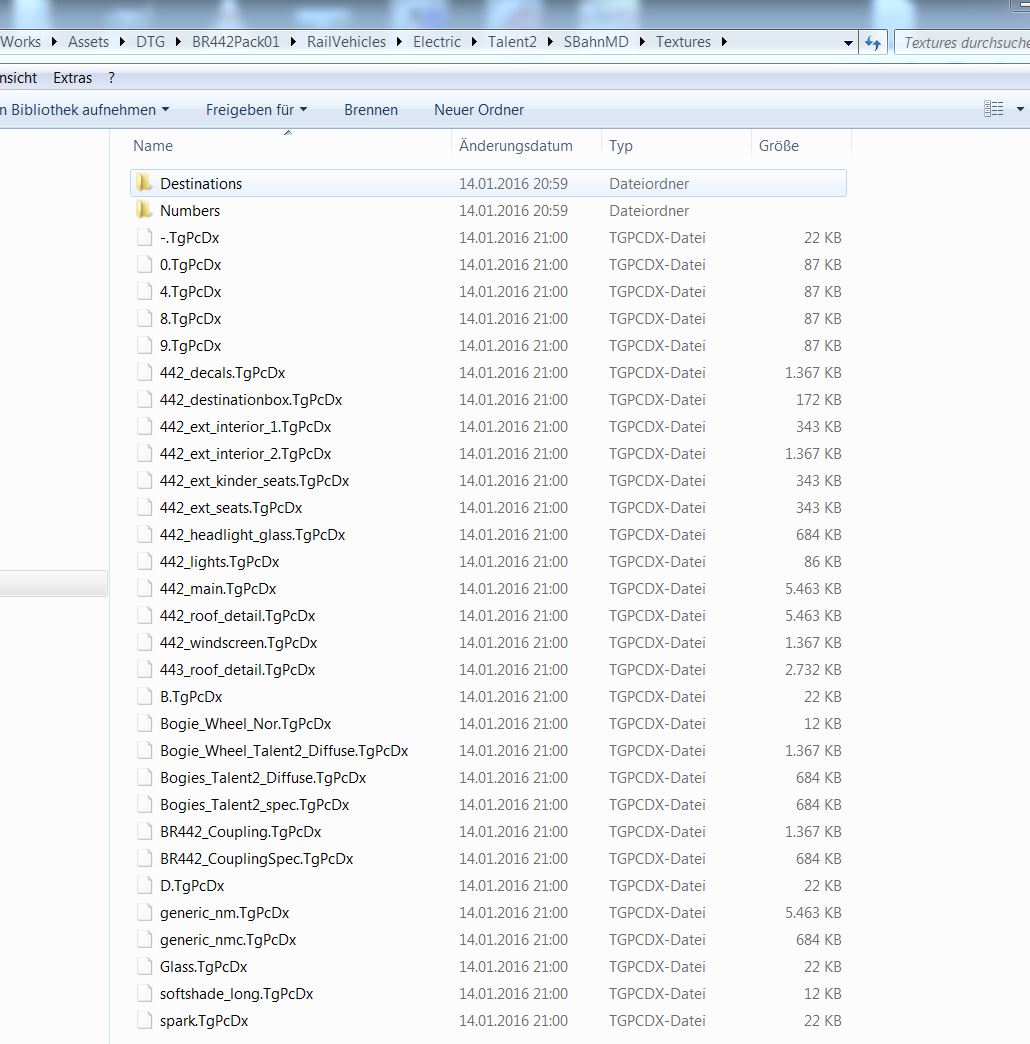This screenshot has width=1030, height=1044.
Task: Click file icon of 442_lights.TgPcDx
Action: coord(144,561)
